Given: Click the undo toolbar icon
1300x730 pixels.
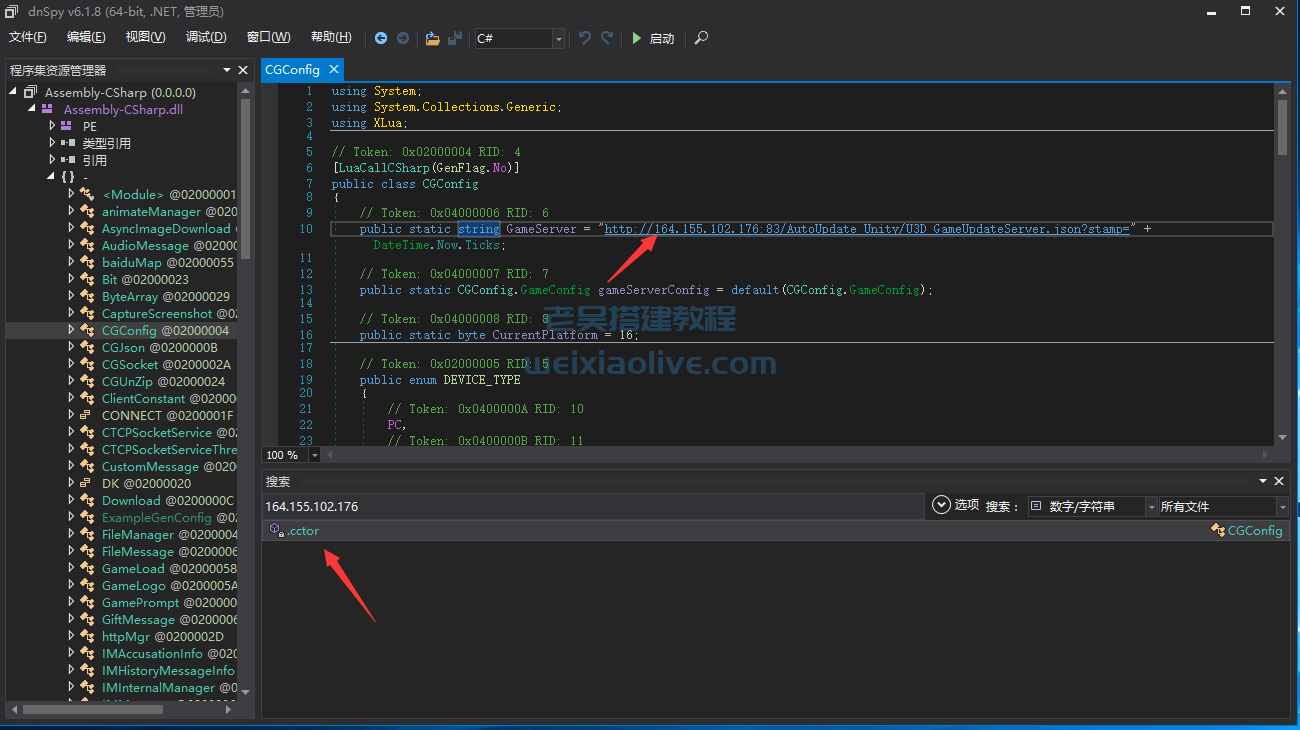Looking at the screenshot, I should pyautogui.click(x=585, y=38).
